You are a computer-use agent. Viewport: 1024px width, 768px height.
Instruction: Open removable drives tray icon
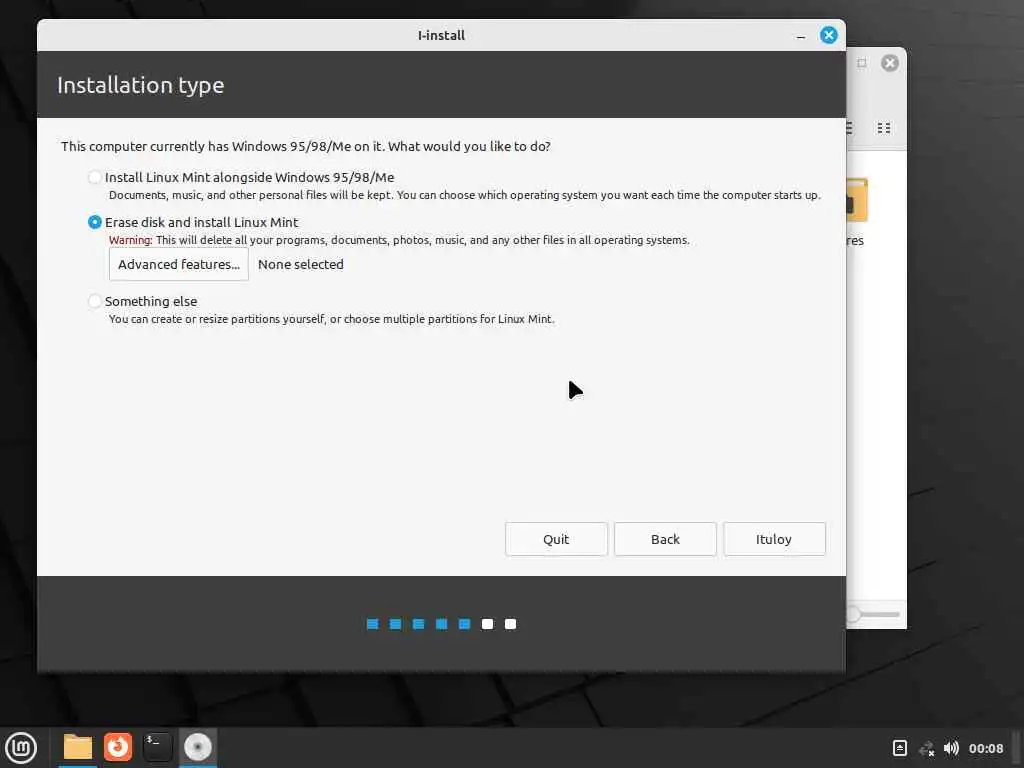(899, 748)
